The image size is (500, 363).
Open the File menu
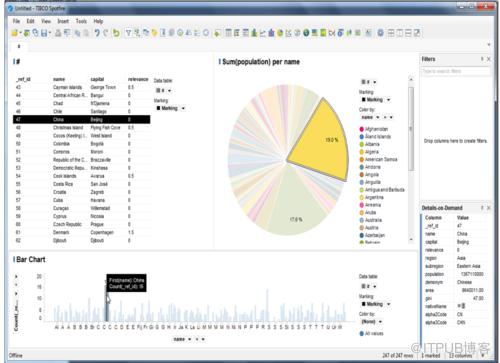tap(16, 21)
